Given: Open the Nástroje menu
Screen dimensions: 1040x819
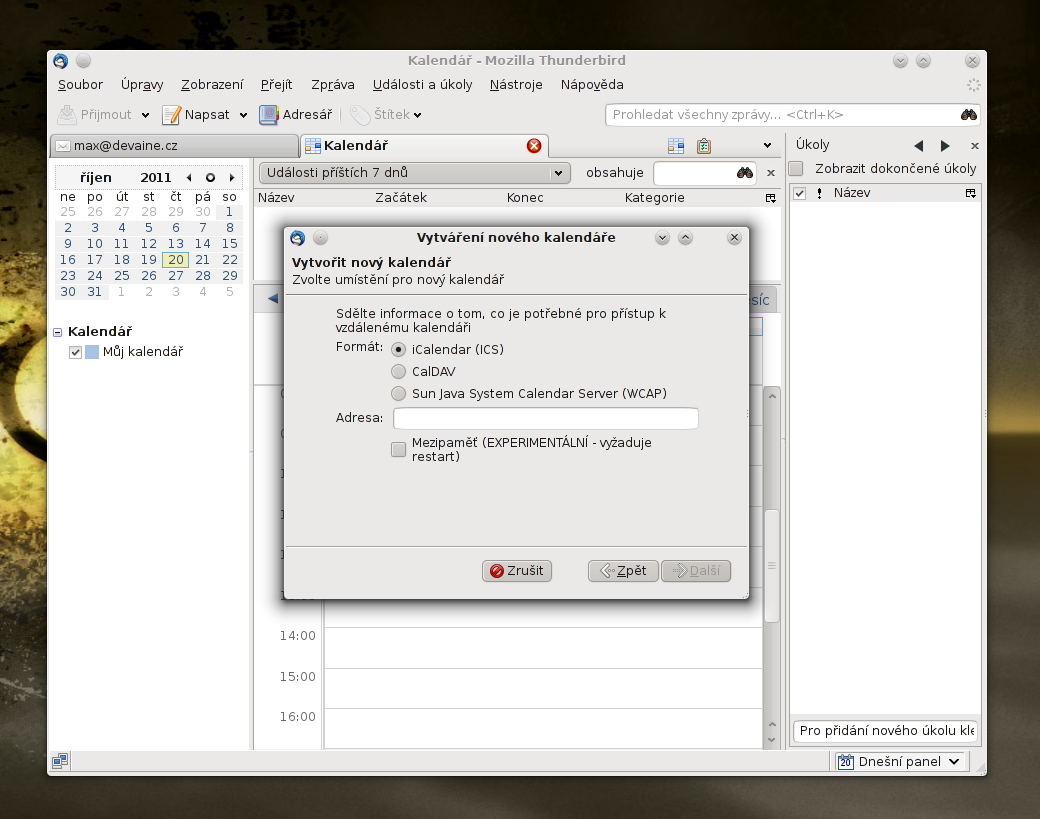Looking at the screenshot, I should [x=516, y=85].
